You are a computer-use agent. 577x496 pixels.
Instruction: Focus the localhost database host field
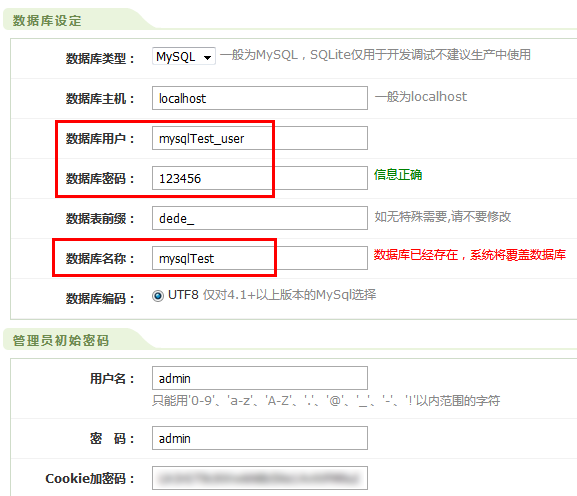click(x=260, y=98)
